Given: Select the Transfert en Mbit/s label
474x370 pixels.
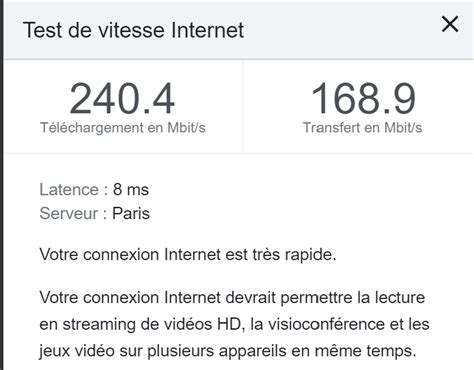Looking at the screenshot, I should (x=362, y=128).
